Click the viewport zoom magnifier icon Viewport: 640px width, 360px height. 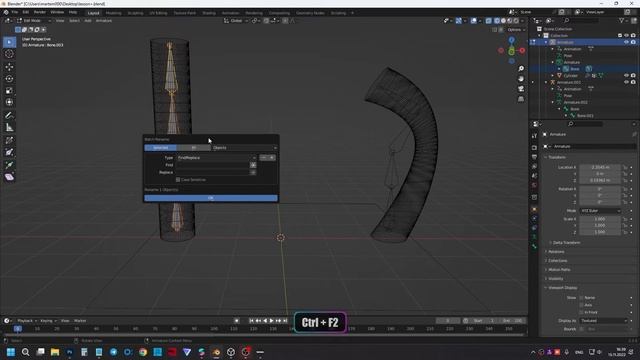pos(521,69)
